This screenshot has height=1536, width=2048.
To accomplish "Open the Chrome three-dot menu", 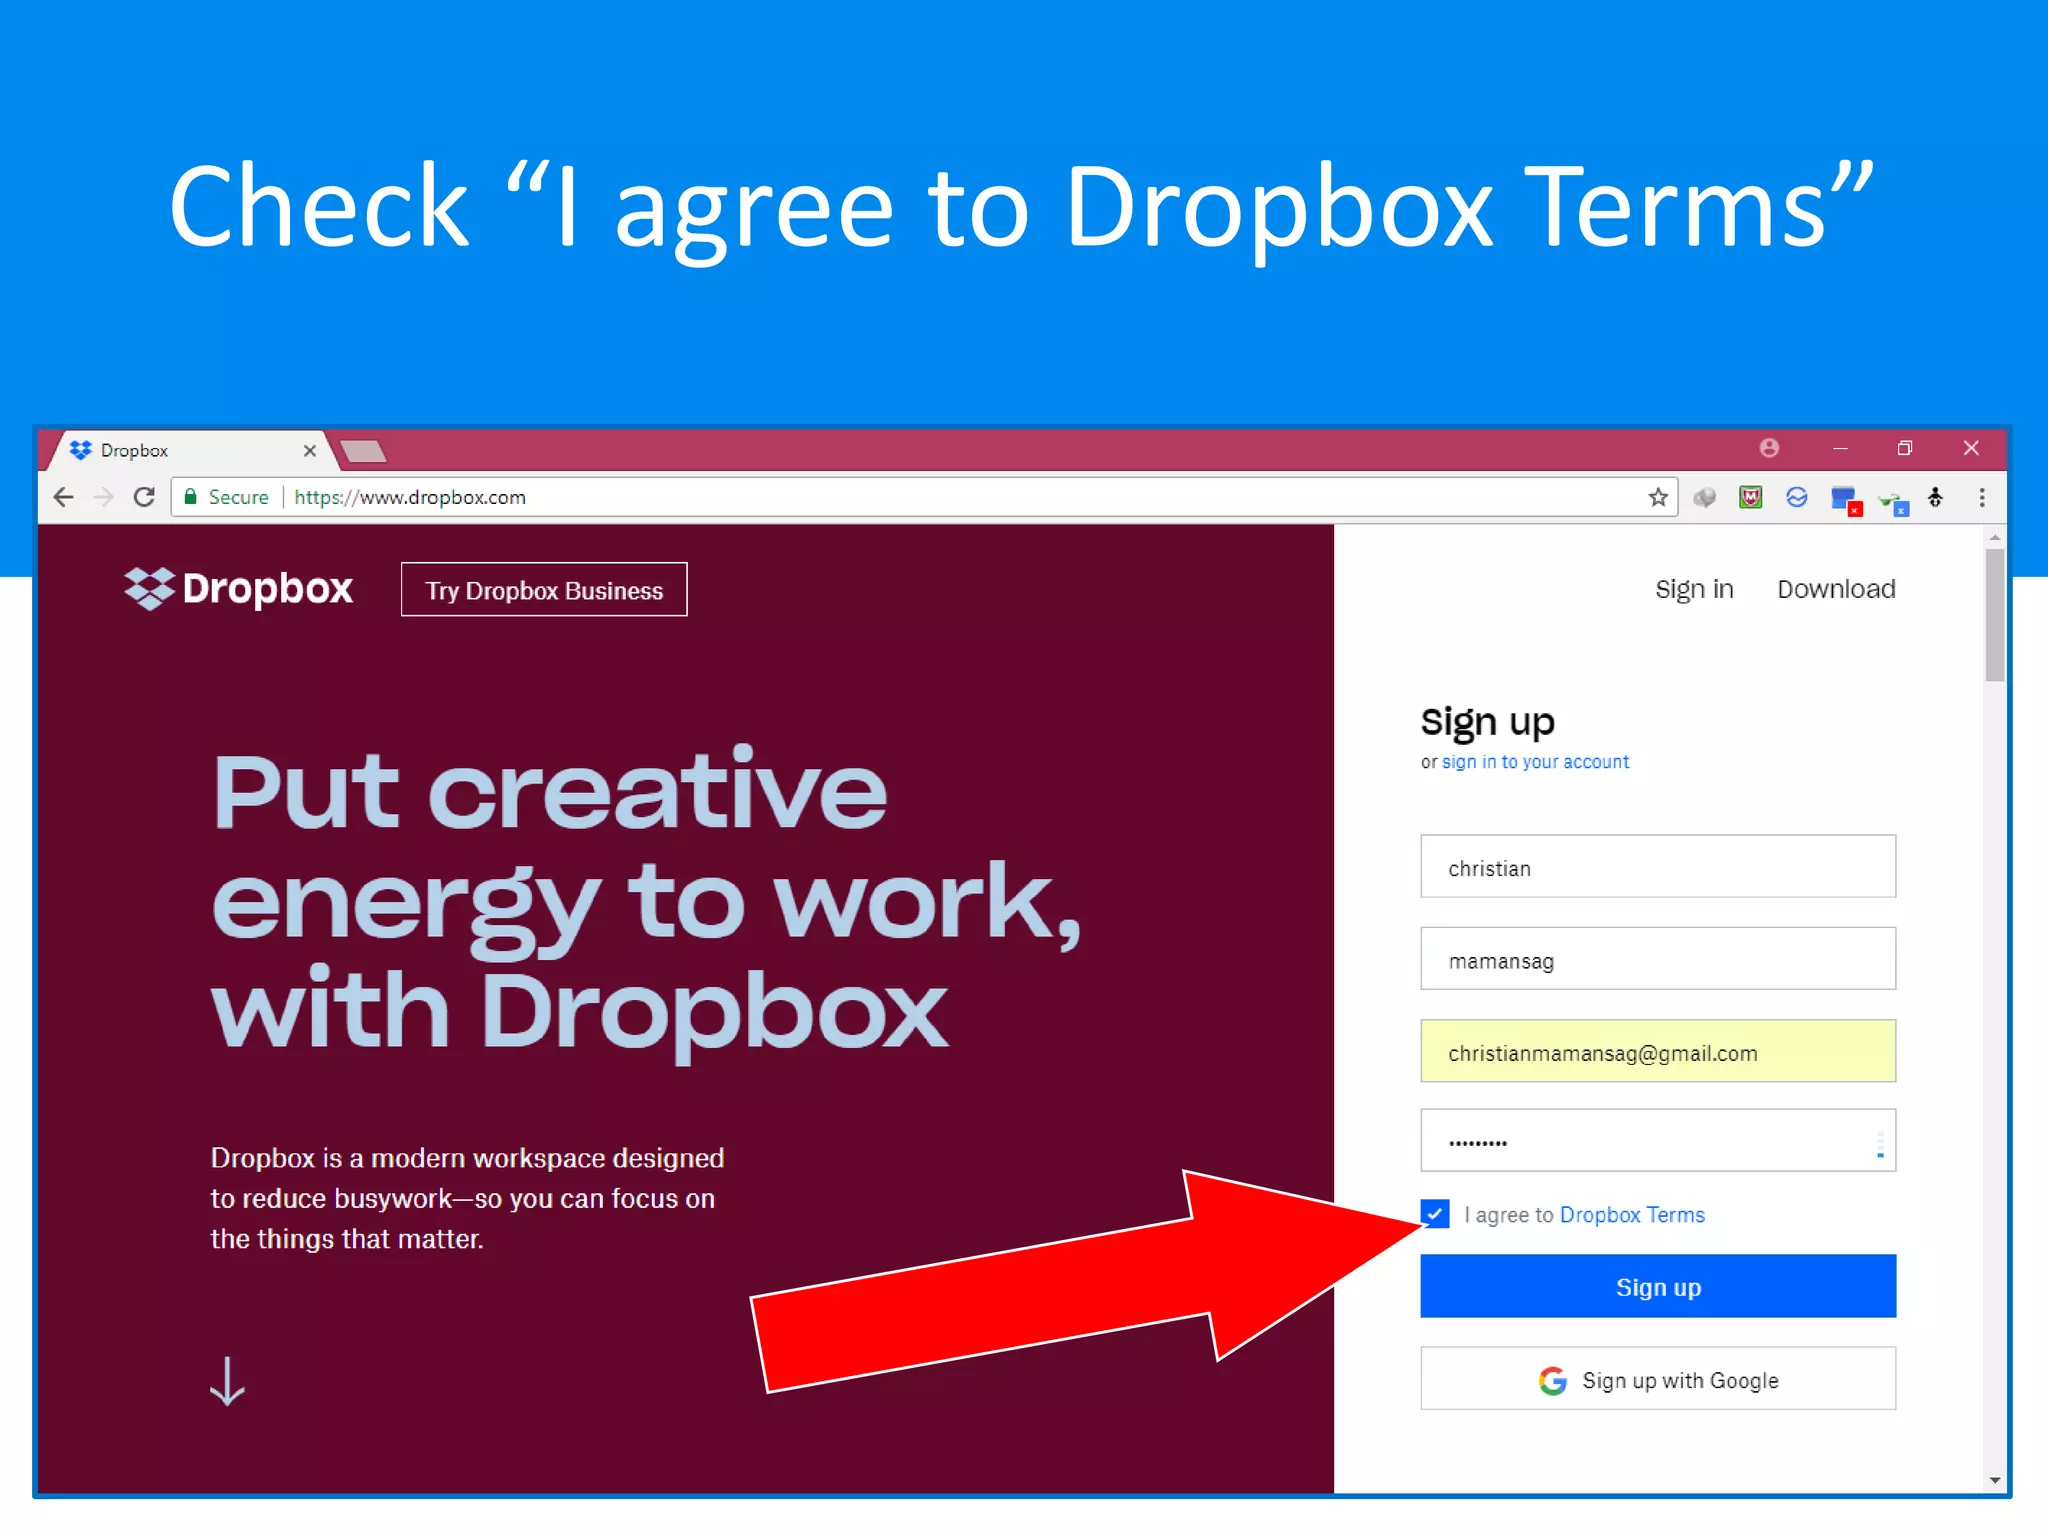I will click(1982, 497).
